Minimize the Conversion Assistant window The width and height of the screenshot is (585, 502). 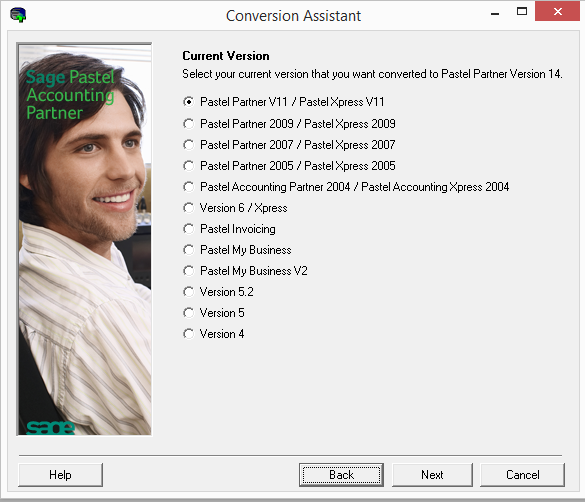[x=495, y=13]
